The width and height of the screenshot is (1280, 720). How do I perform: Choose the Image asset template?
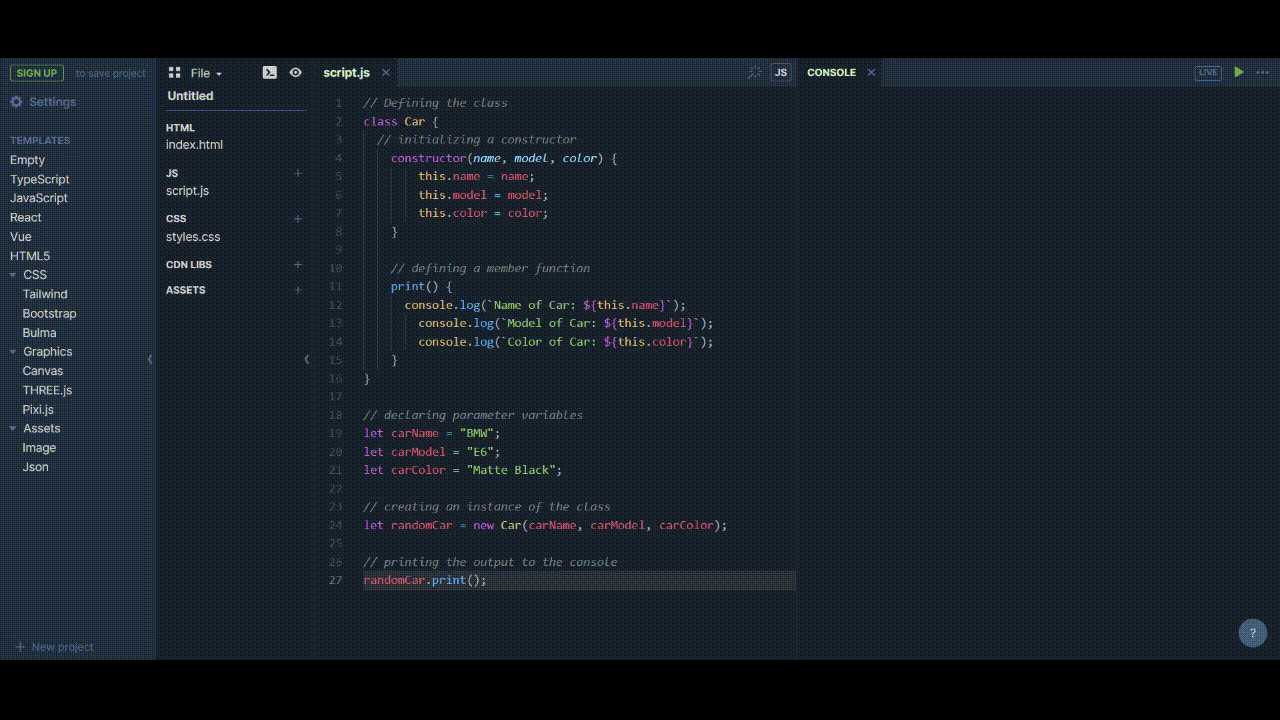[39, 448]
